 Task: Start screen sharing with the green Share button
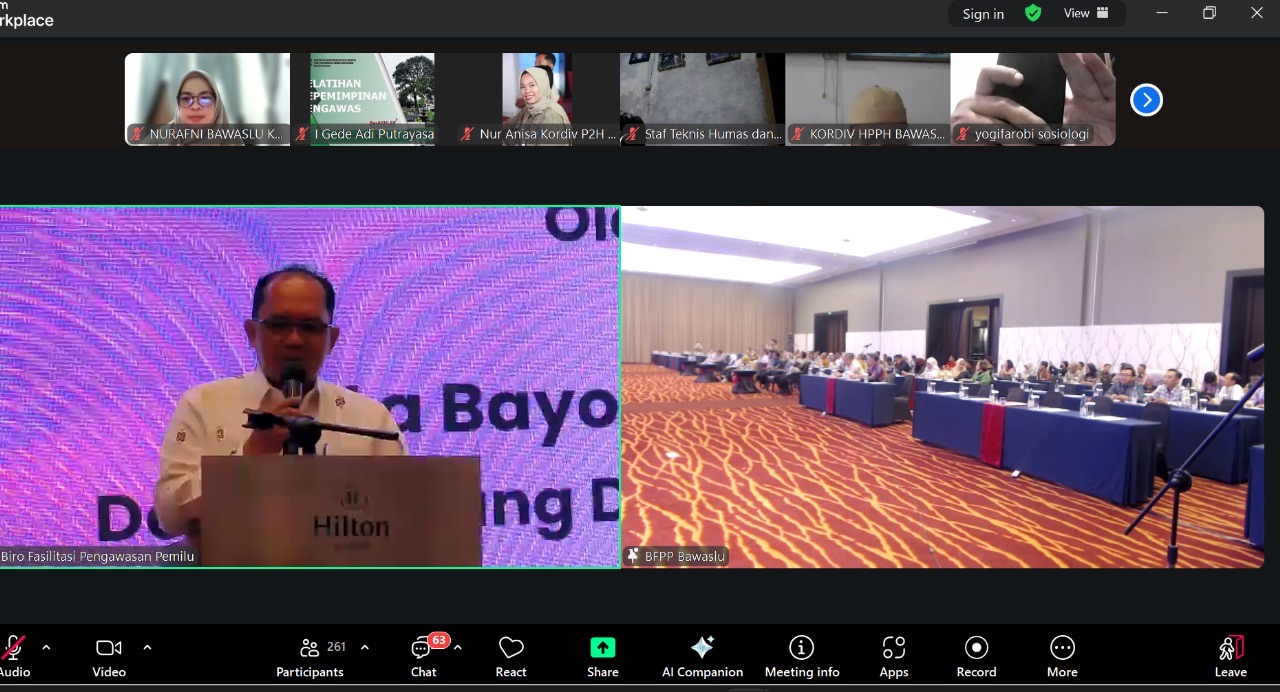point(602,655)
